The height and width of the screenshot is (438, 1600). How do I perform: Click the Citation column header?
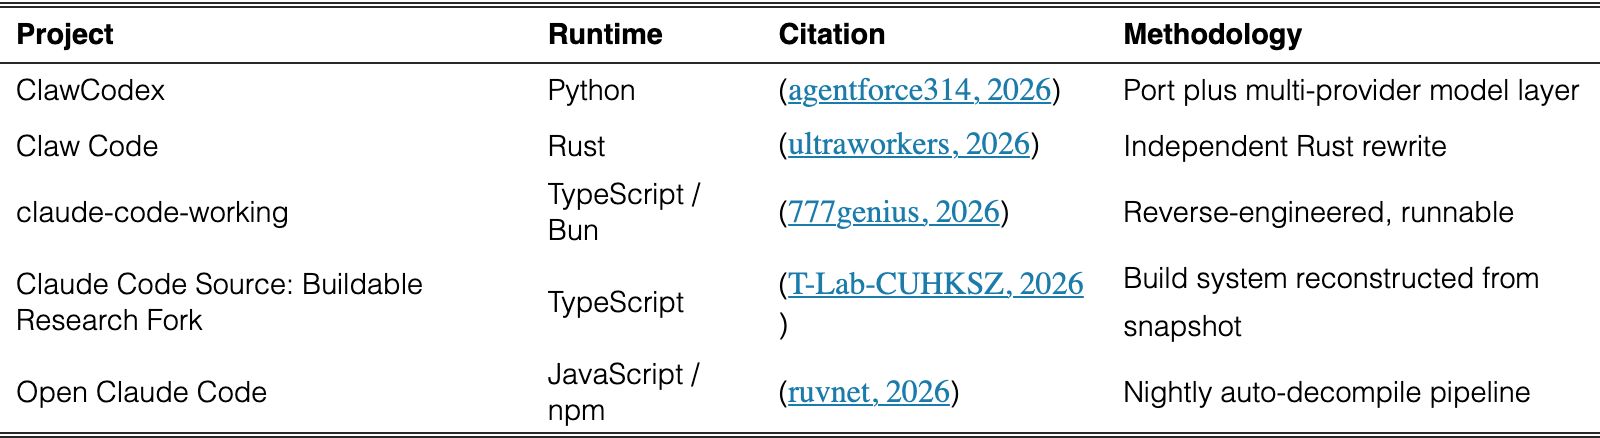click(x=832, y=34)
